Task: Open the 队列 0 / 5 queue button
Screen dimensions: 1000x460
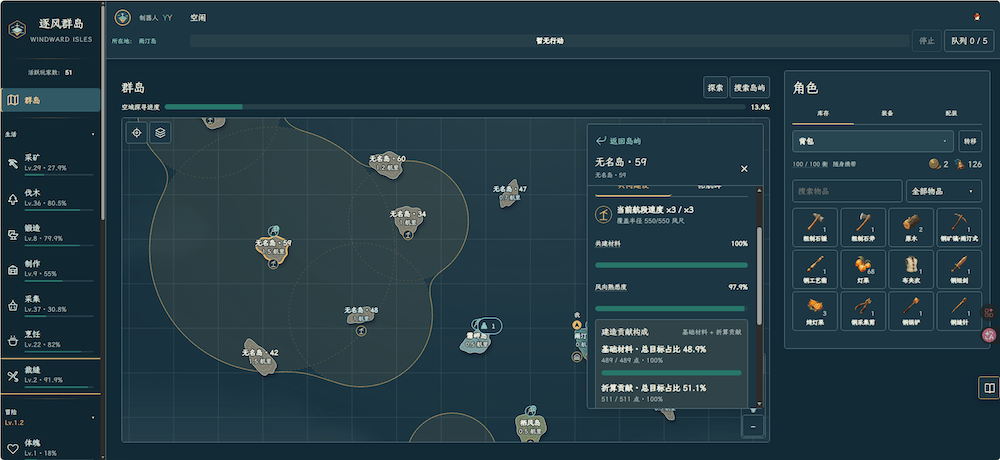Action: (969, 41)
